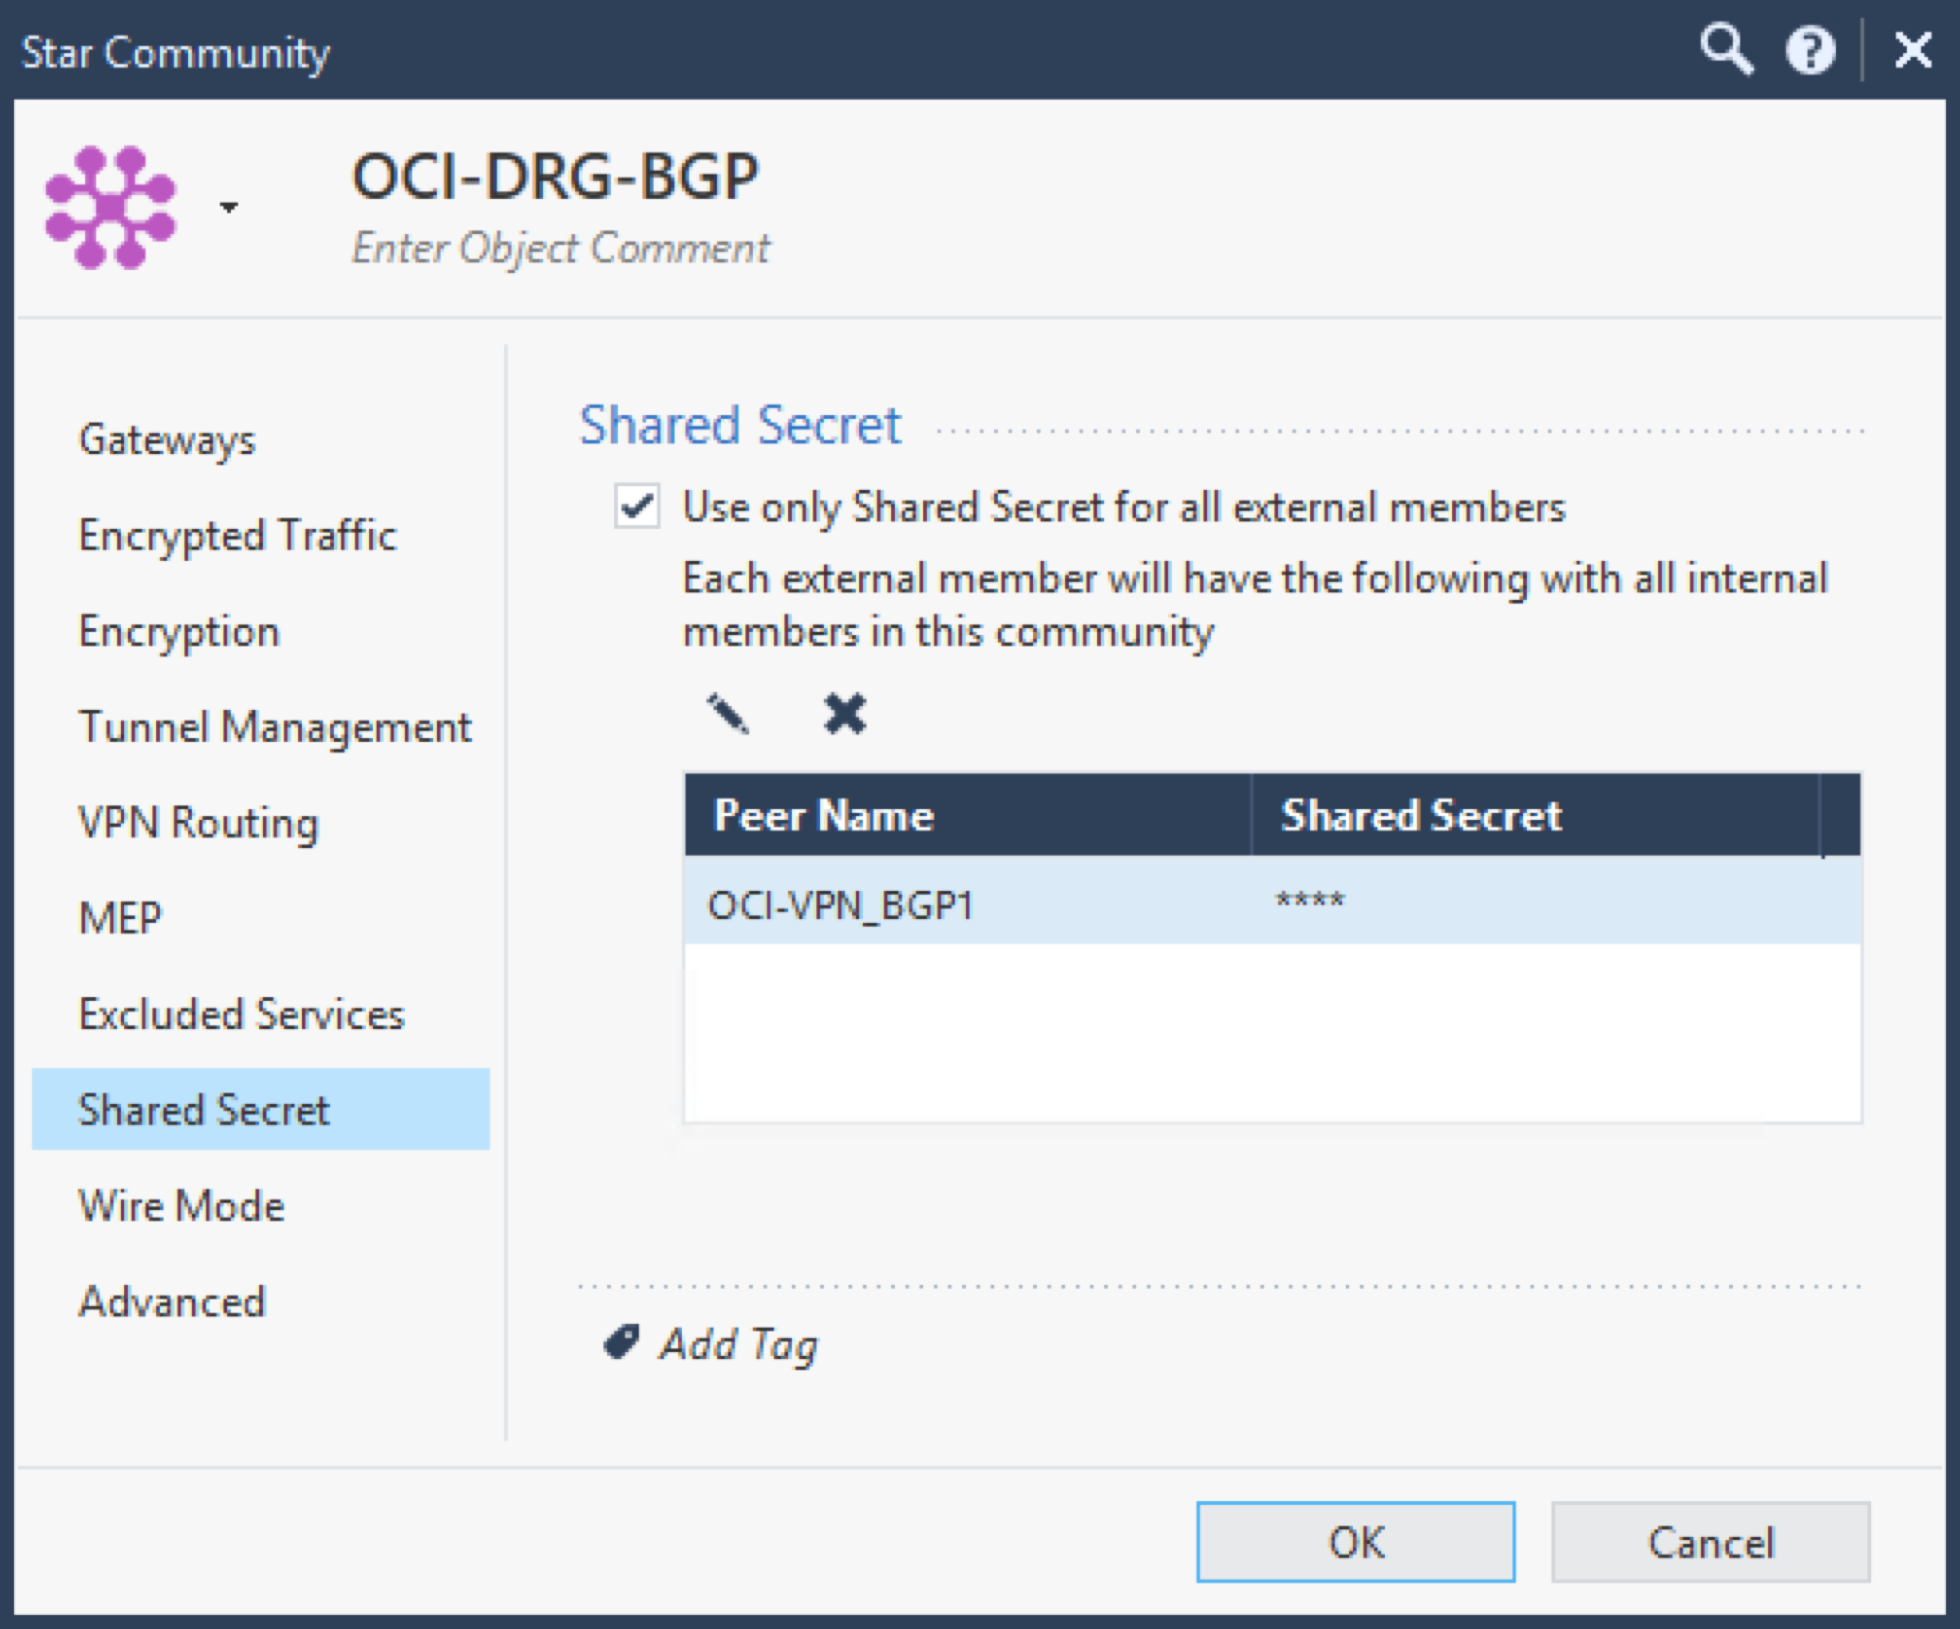Uncheck Use only Shared Secret checkbox

click(637, 506)
